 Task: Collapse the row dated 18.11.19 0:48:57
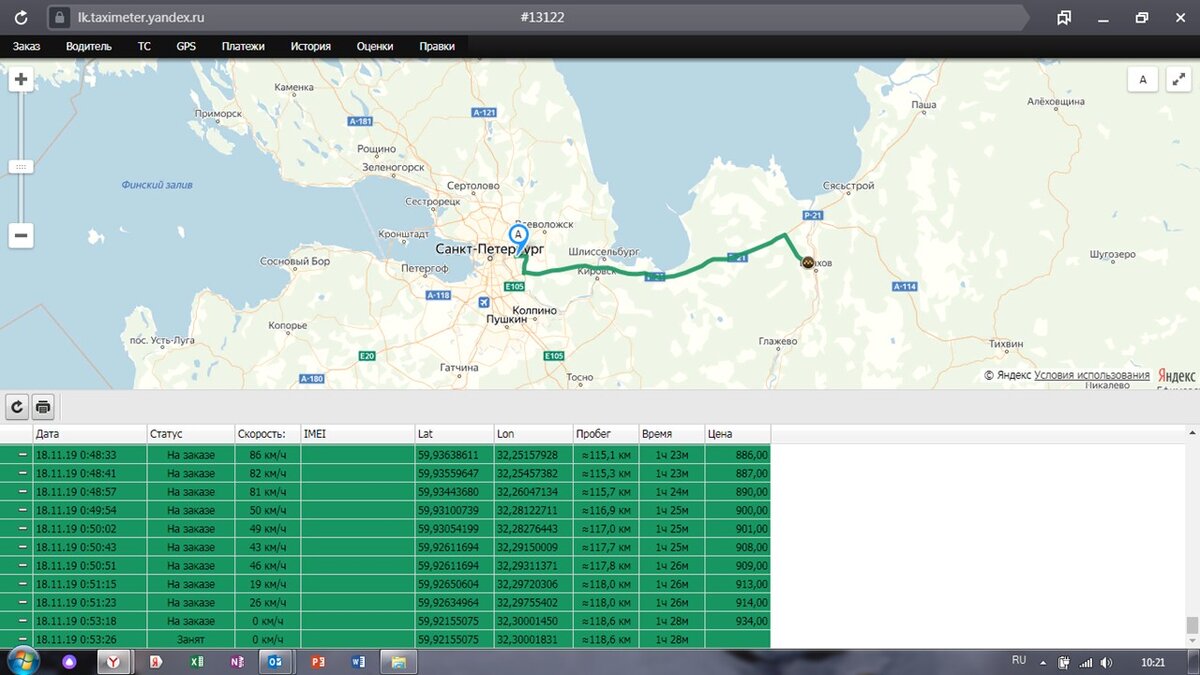click(22, 492)
